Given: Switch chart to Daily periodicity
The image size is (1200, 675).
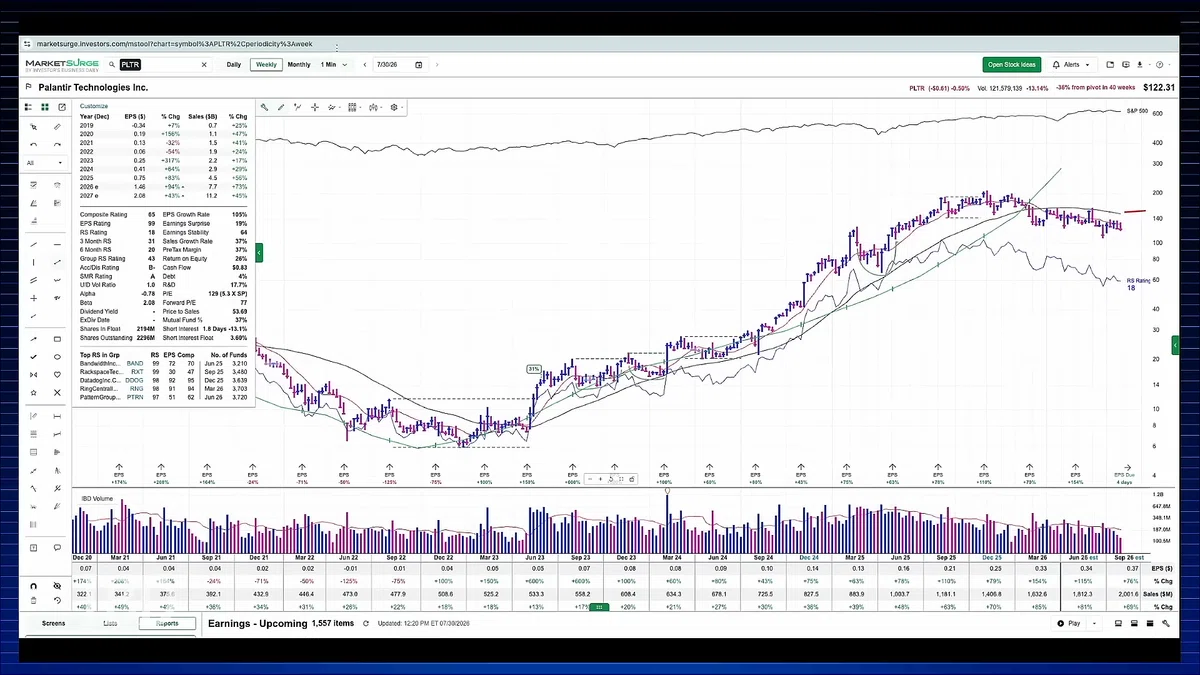Looking at the screenshot, I should (x=233, y=64).
